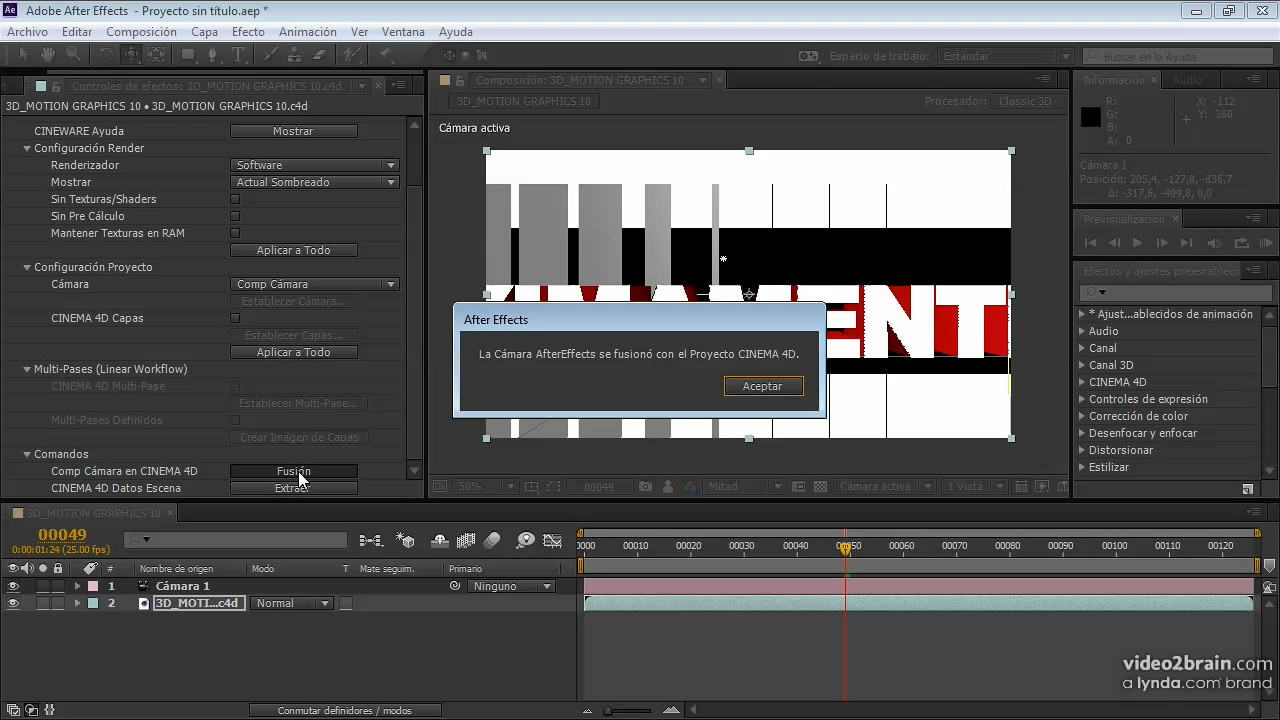Select the Unified Camera tool

pos(131,55)
